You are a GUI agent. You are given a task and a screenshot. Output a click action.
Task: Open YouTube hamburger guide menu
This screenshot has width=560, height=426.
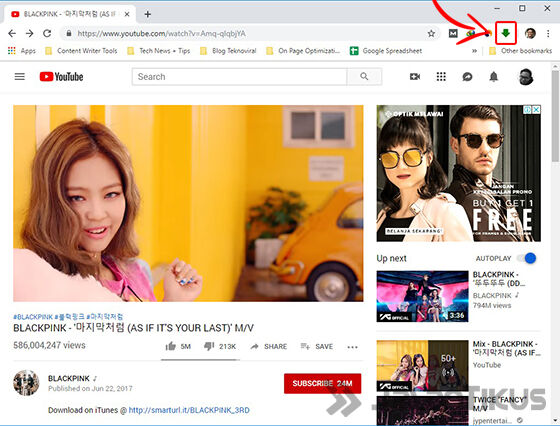point(20,76)
